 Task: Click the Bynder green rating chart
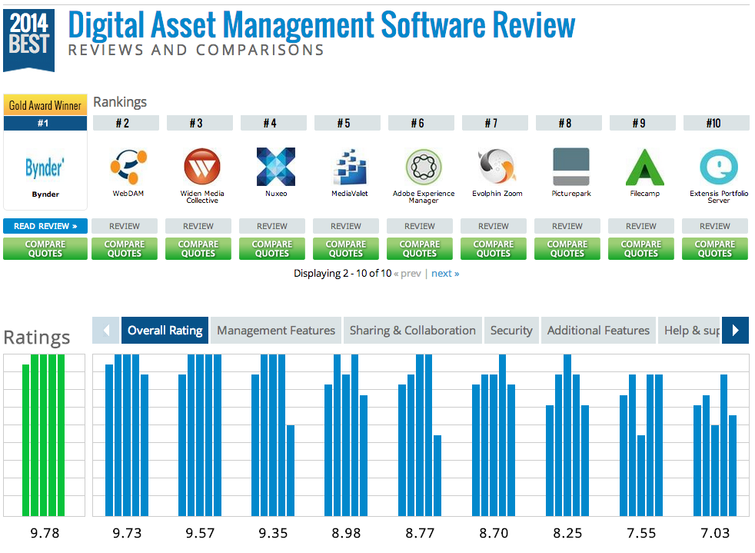[44, 435]
